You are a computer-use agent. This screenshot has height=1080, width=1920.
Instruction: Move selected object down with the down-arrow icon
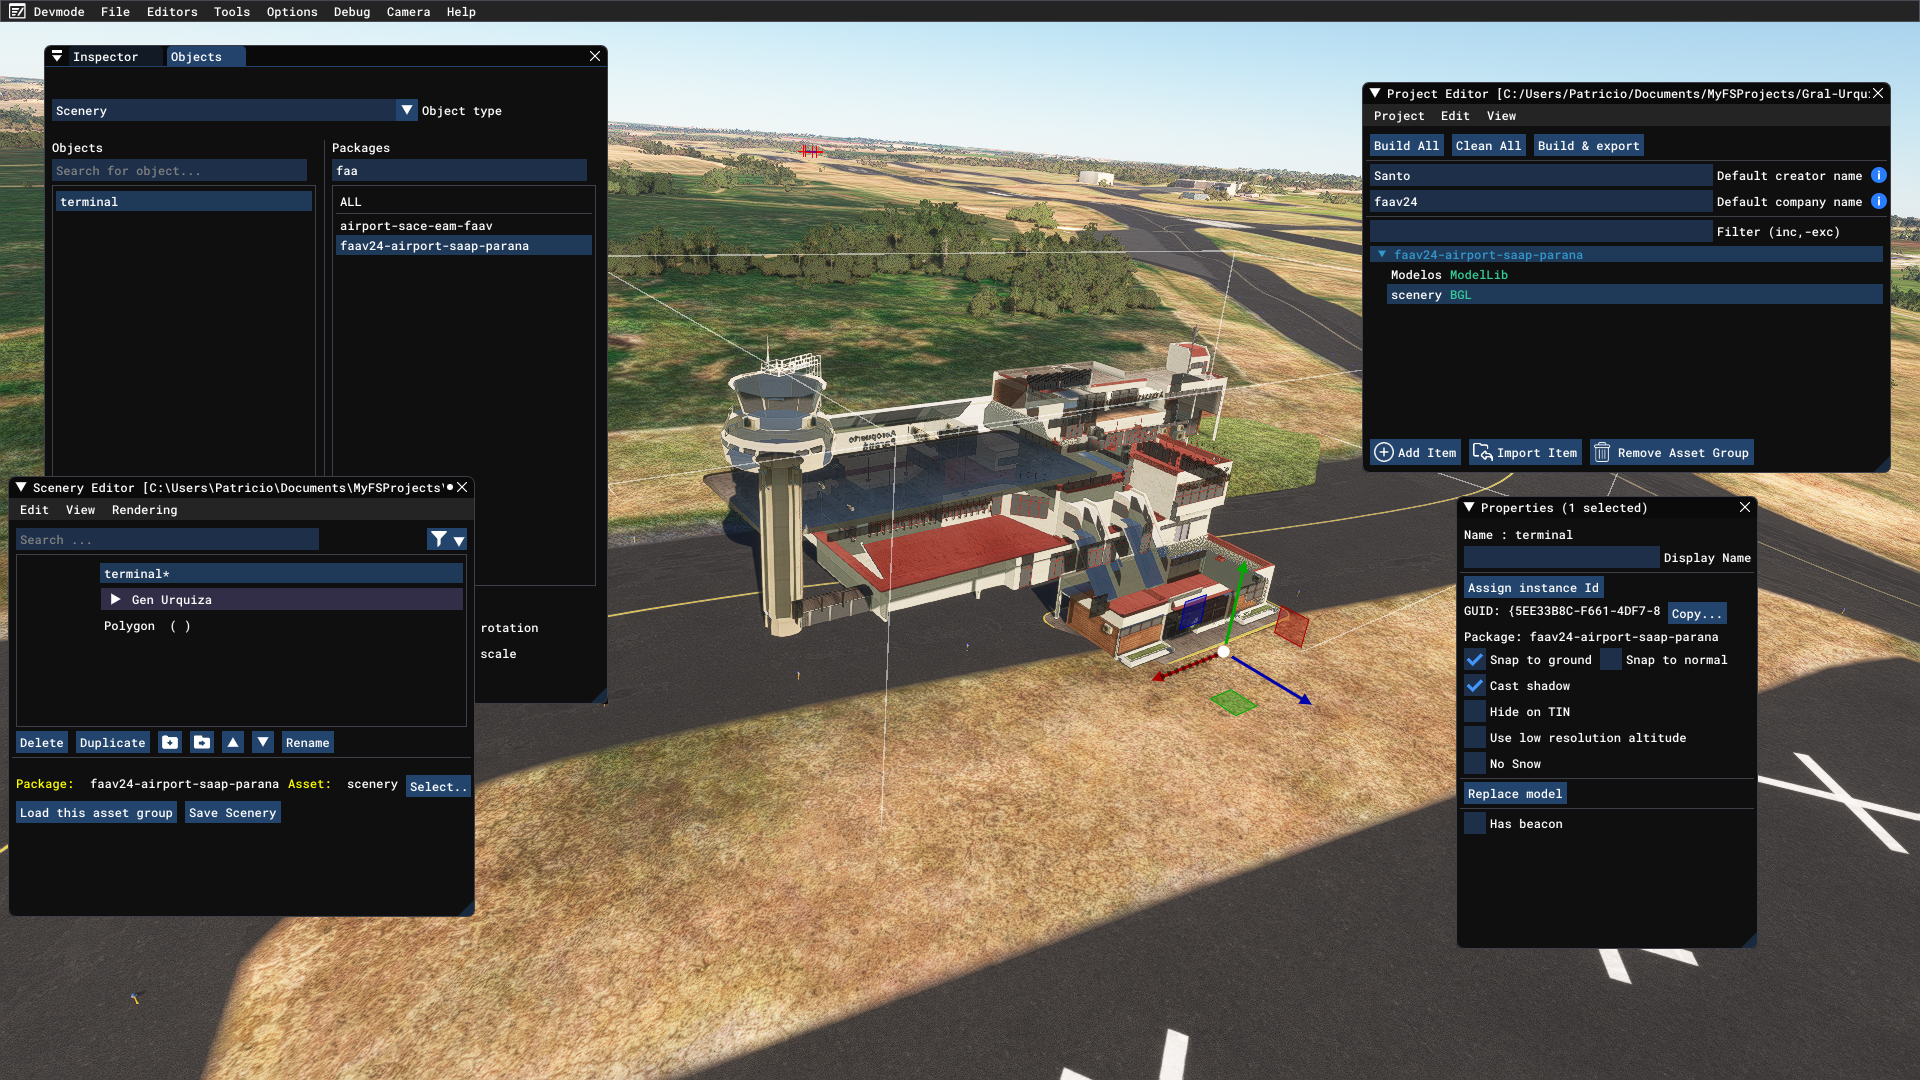coord(262,742)
